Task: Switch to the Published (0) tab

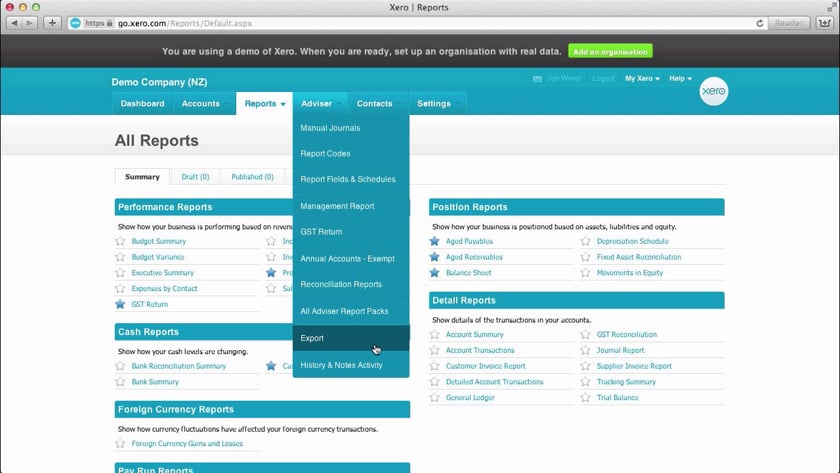Action: (252, 177)
